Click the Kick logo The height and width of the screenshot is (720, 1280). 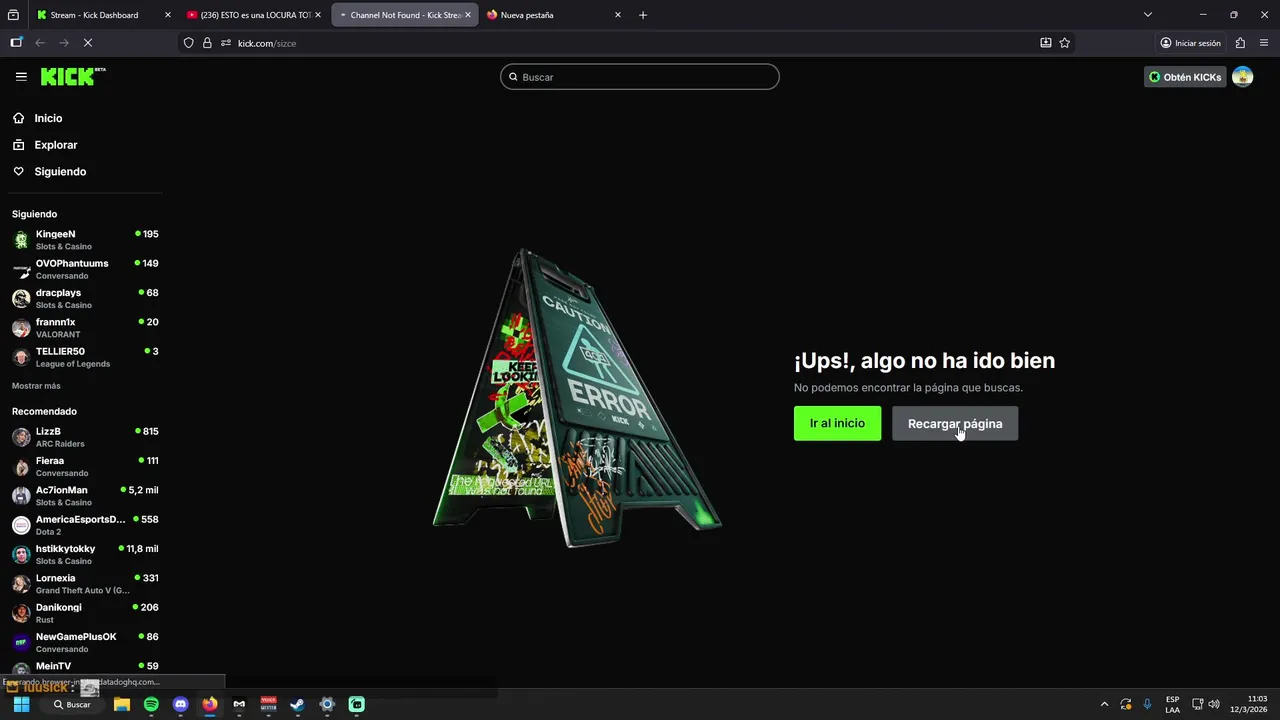(73, 77)
